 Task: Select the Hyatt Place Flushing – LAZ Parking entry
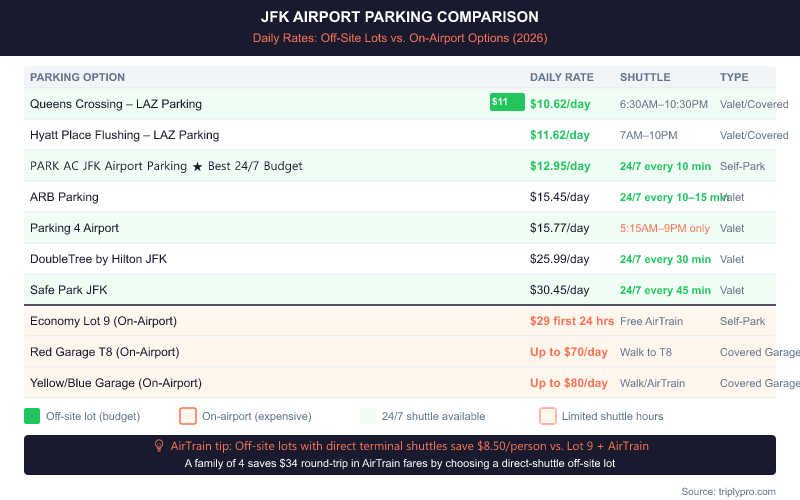pyautogui.click(x=124, y=135)
